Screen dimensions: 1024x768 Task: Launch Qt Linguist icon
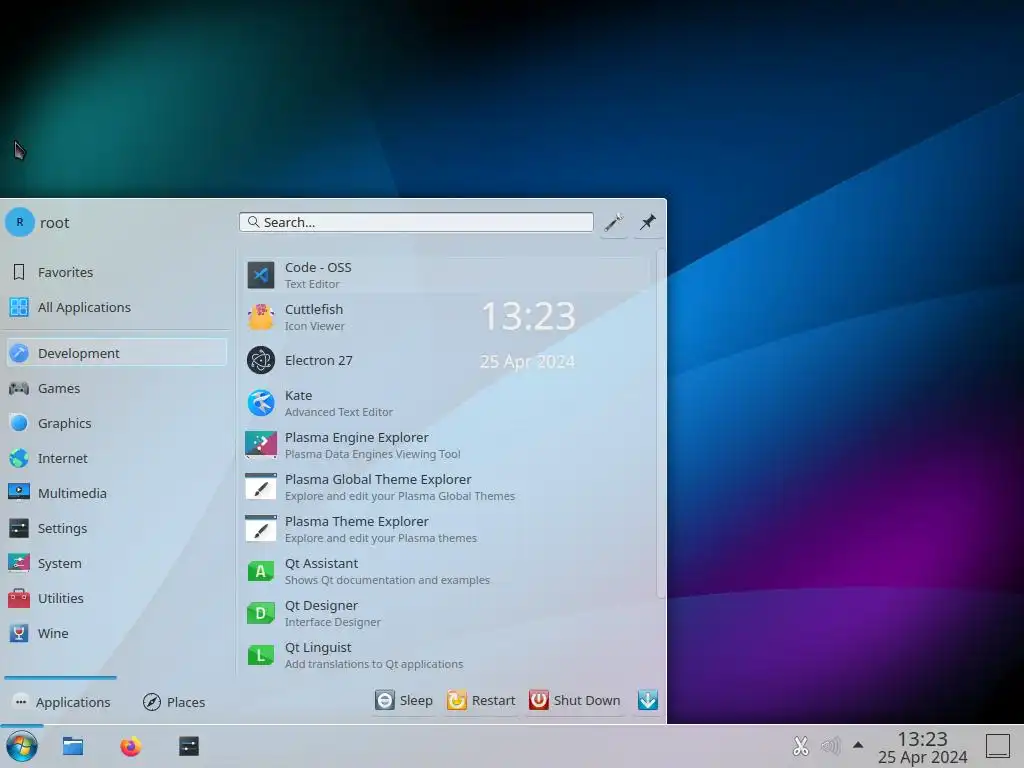click(261, 655)
